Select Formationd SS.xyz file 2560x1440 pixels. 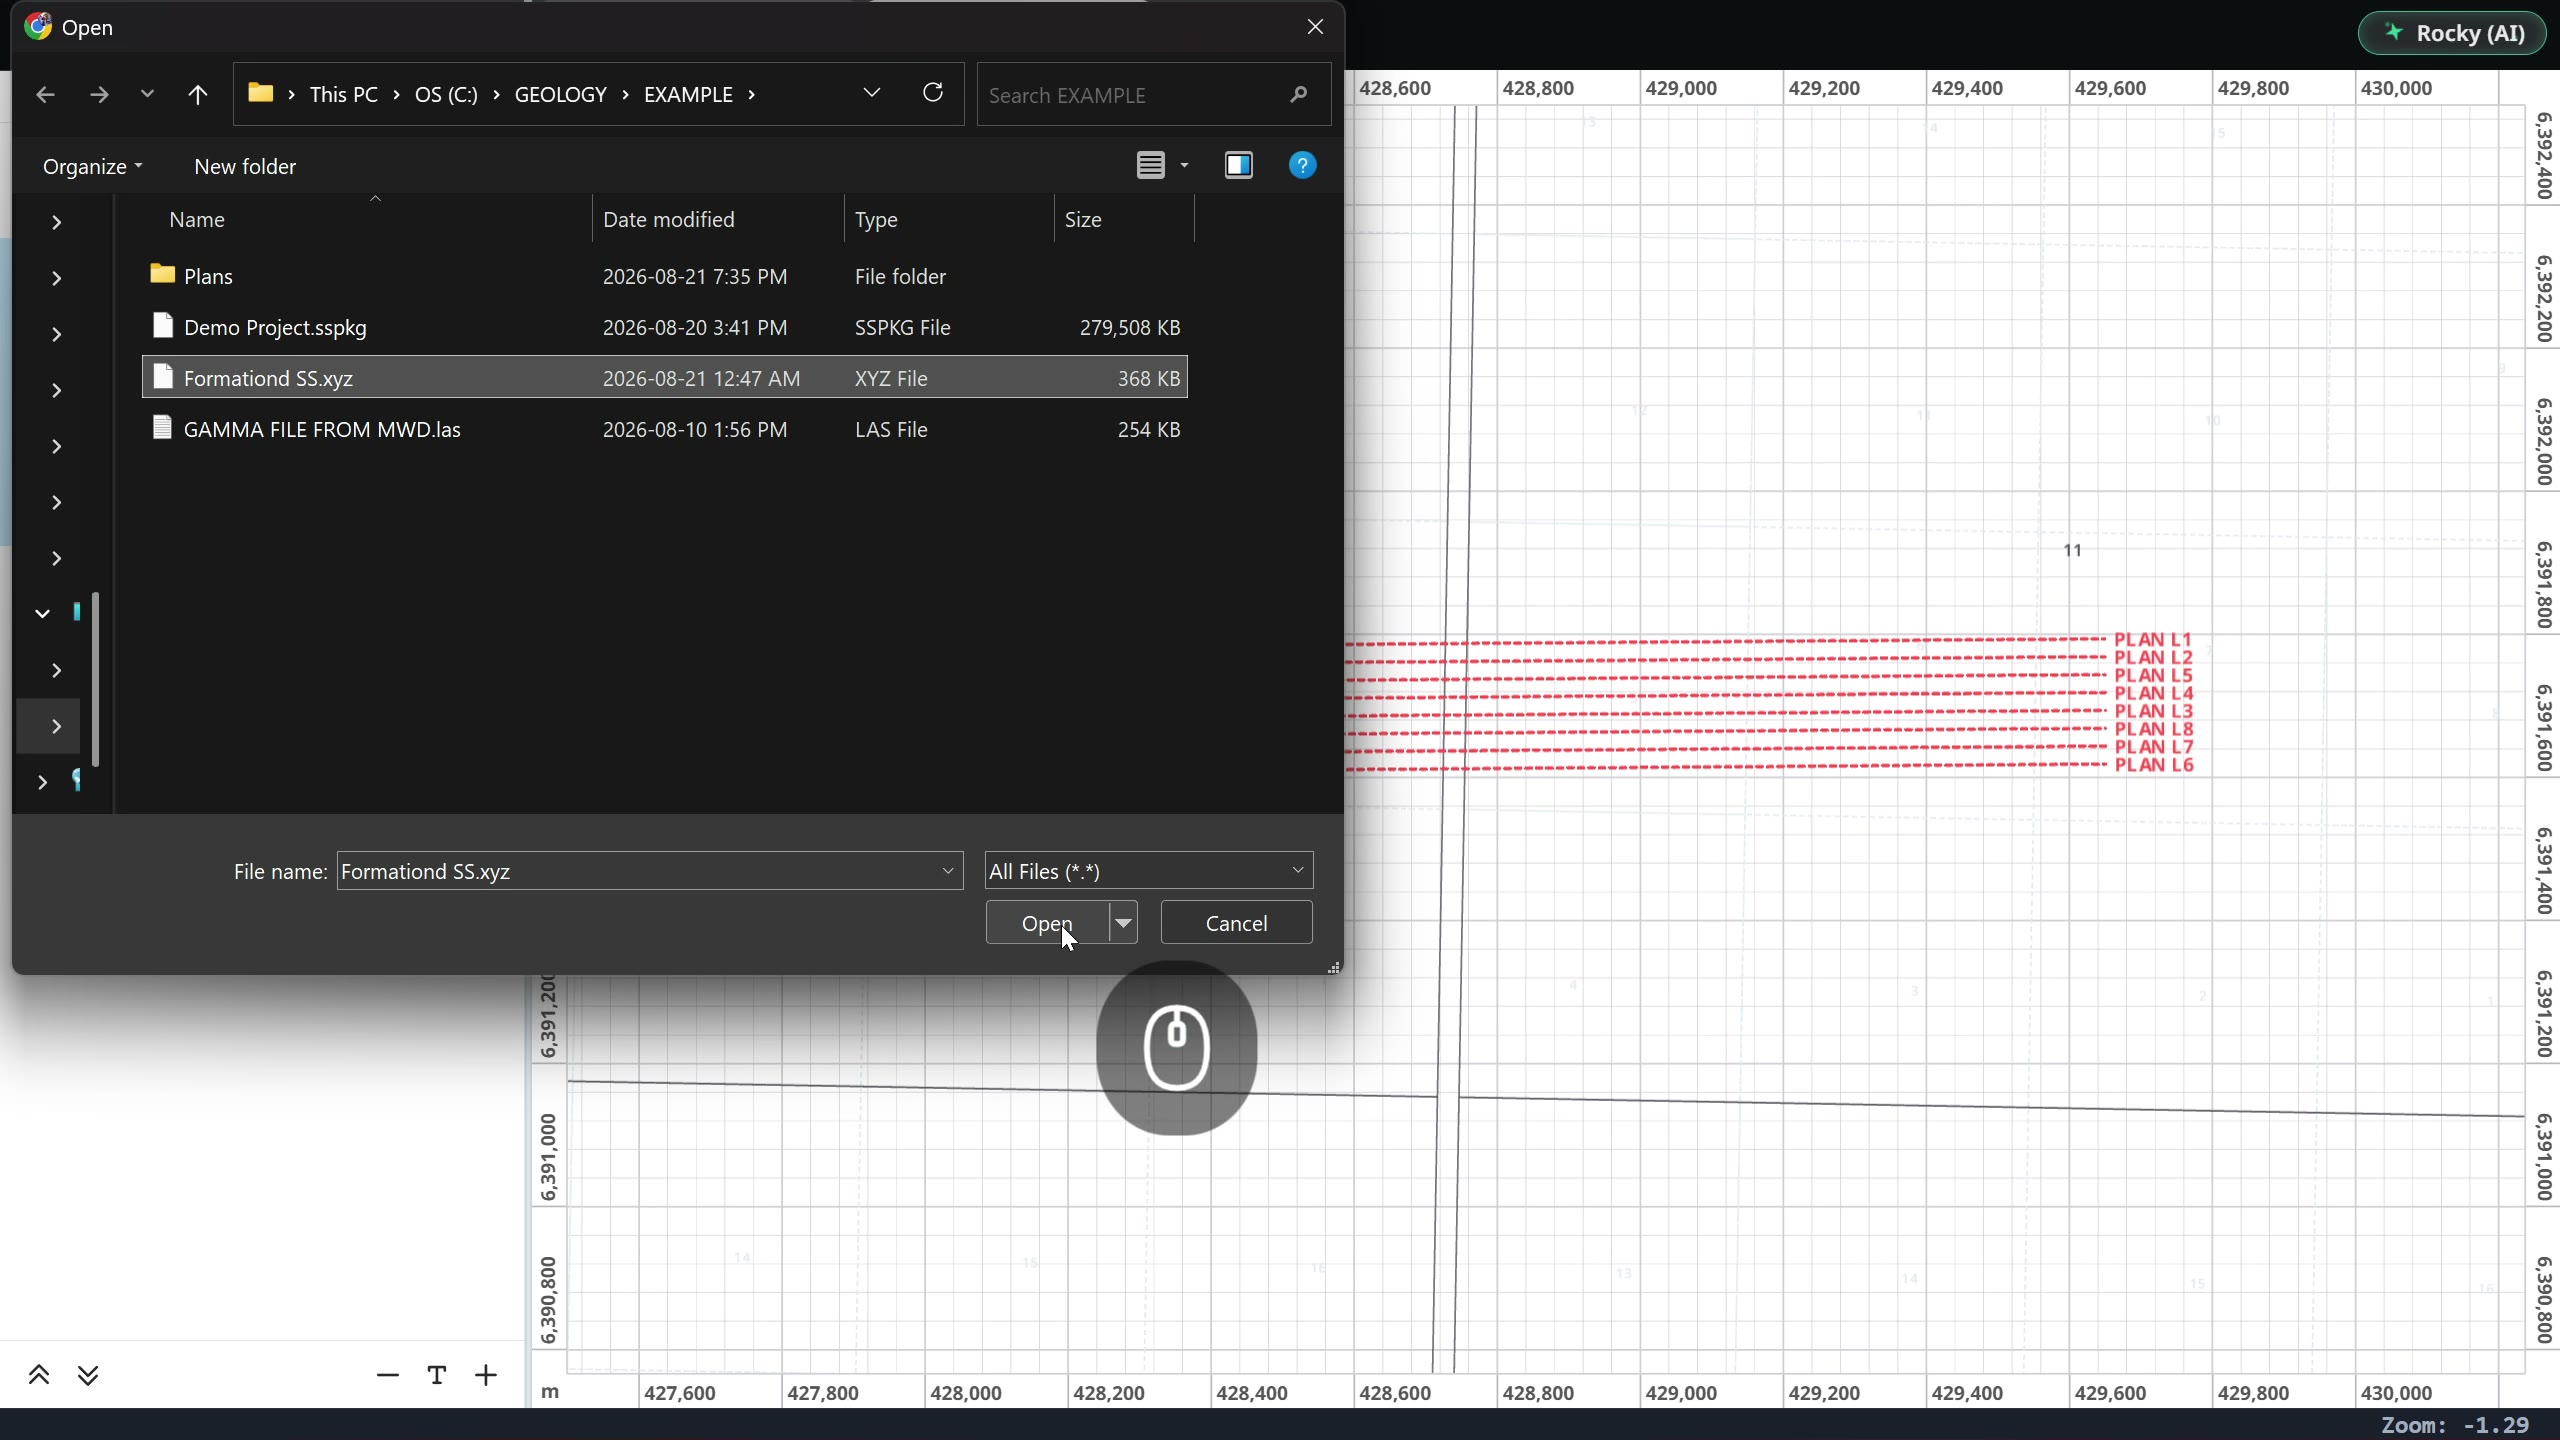click(x=665, y=378)
